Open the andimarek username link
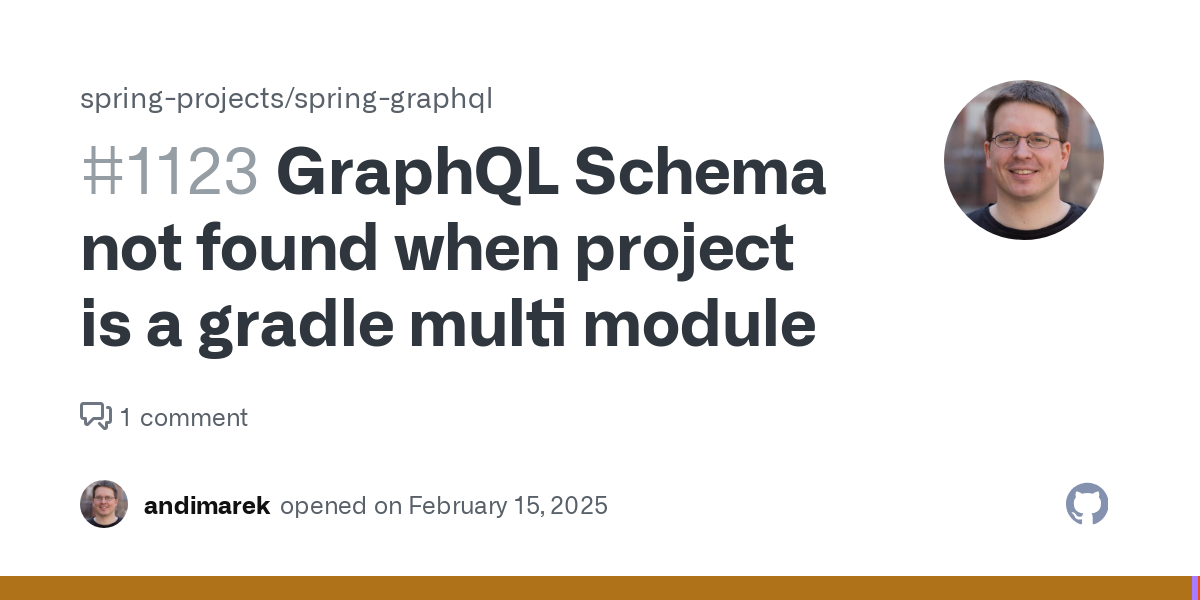This screenshot has height=600, width=1200. 207,506
